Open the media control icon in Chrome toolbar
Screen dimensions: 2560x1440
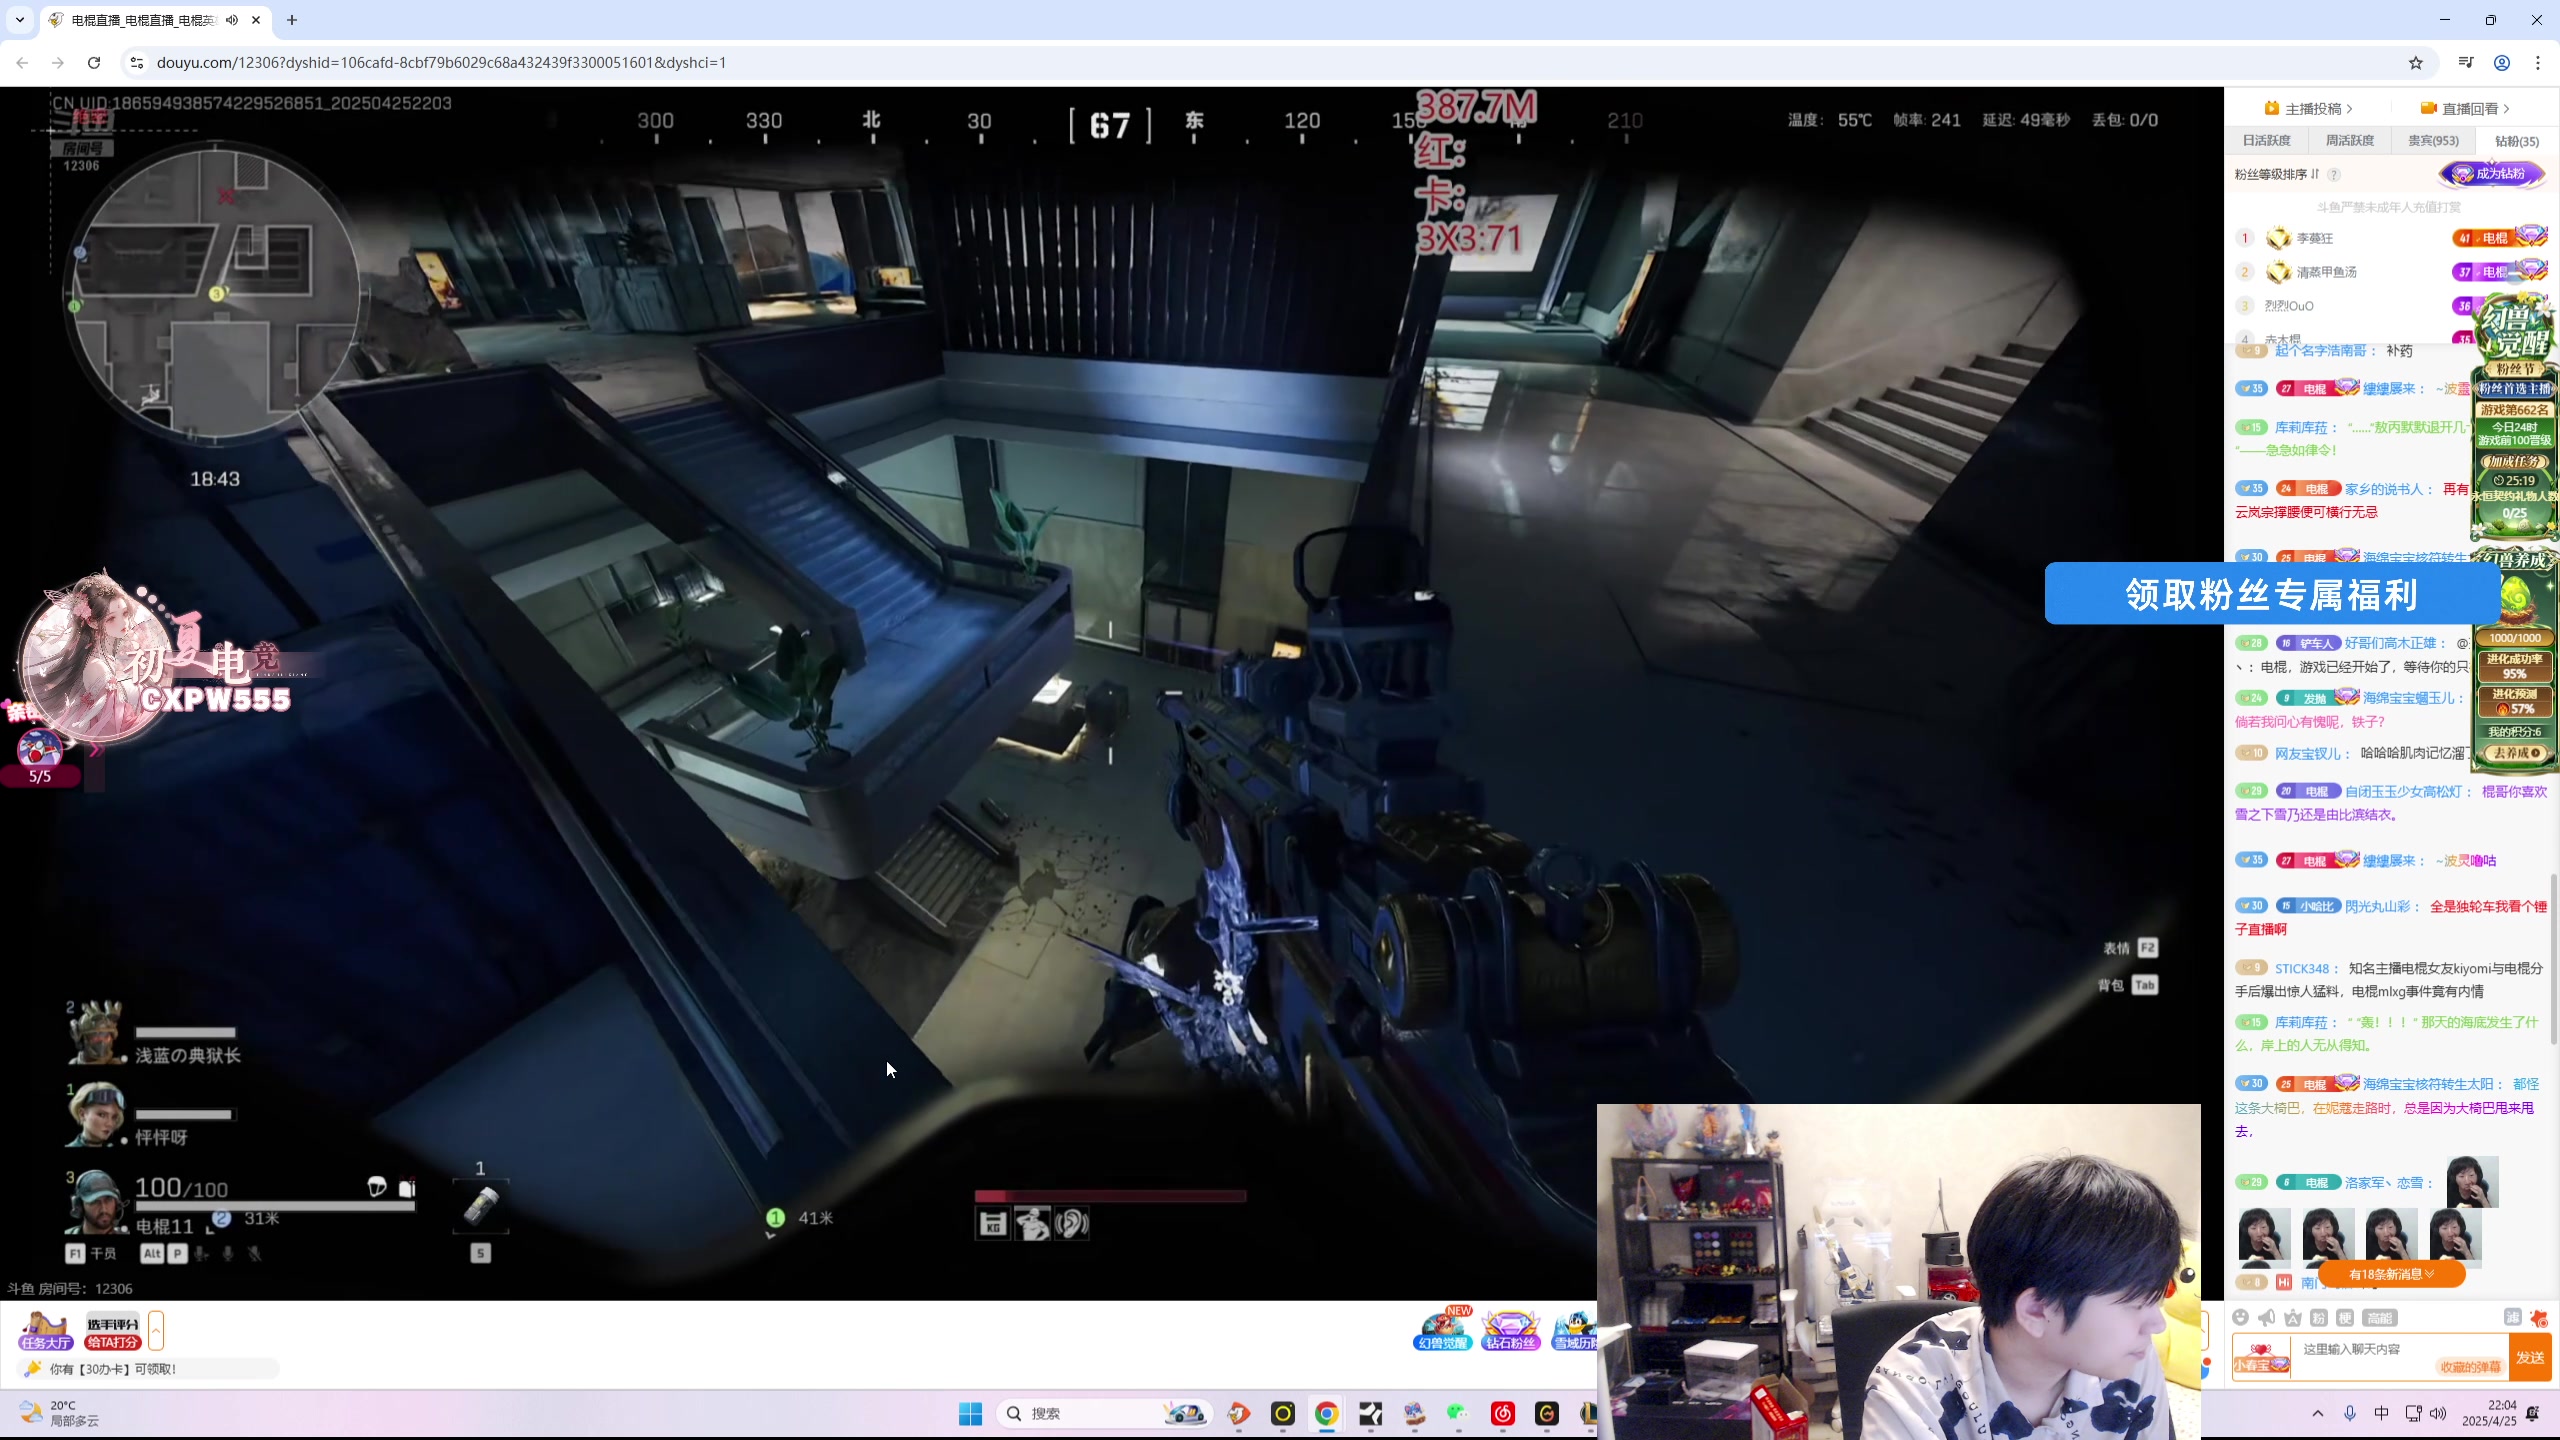coord(2466,62)
